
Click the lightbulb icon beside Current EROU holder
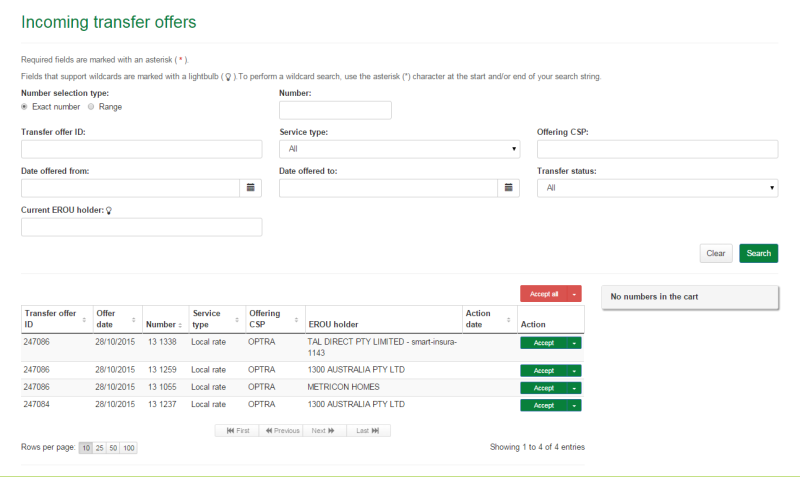(109, 210)
